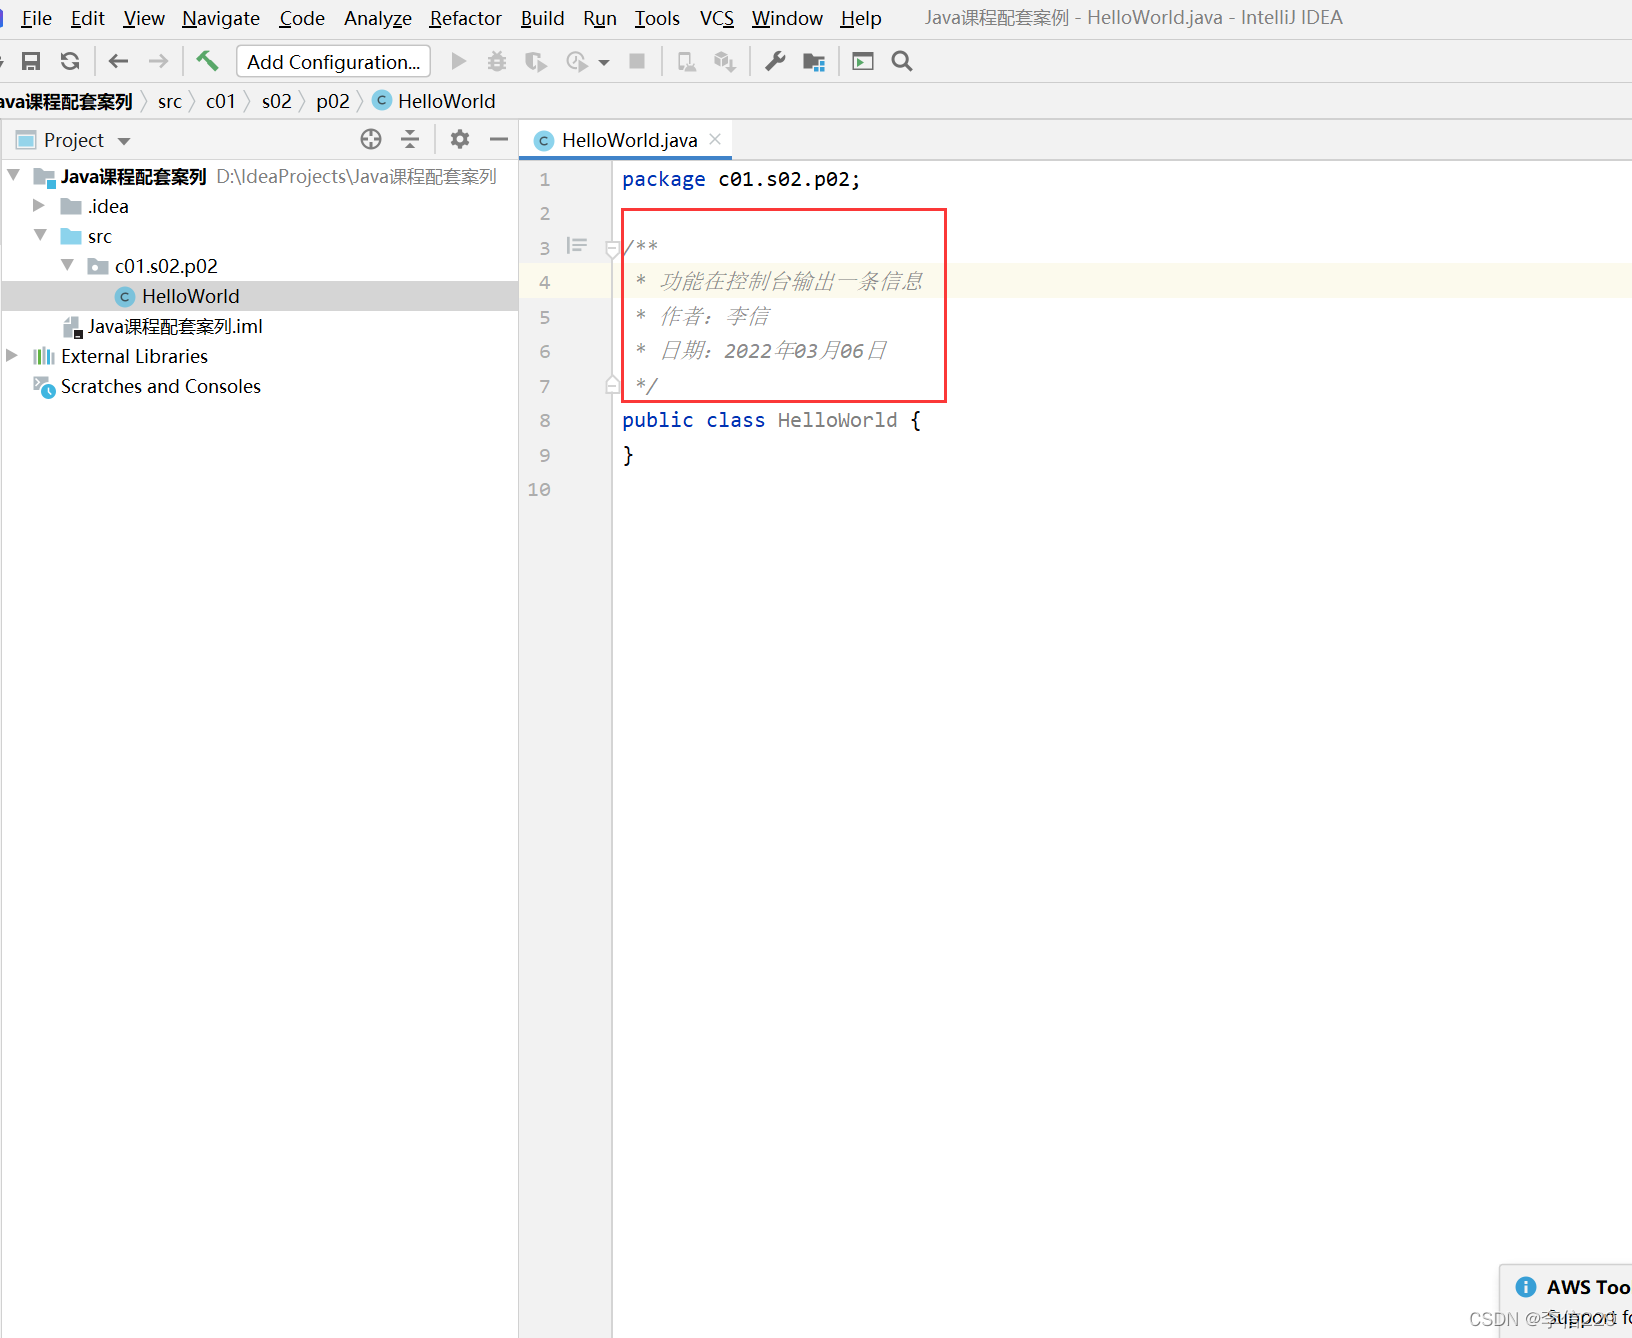Close the HelloWorld.java tab
Screen dimensions: 1632x1338
[x=715, y=140]
